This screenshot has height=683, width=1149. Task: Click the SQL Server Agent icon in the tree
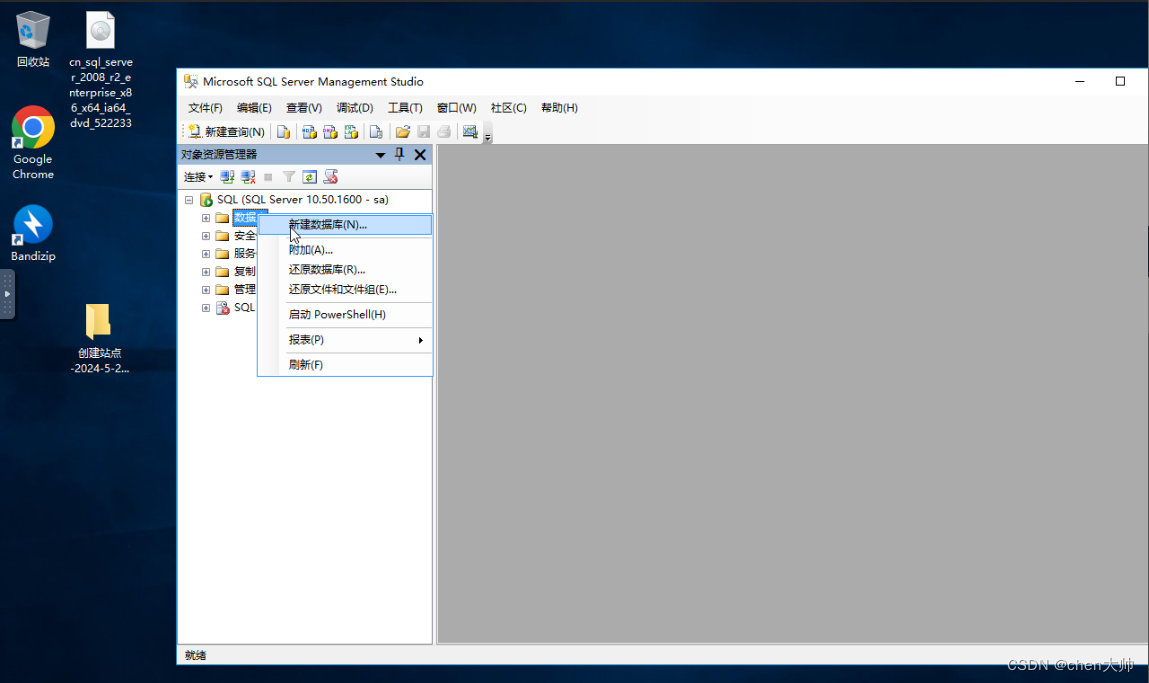(223, 308)
